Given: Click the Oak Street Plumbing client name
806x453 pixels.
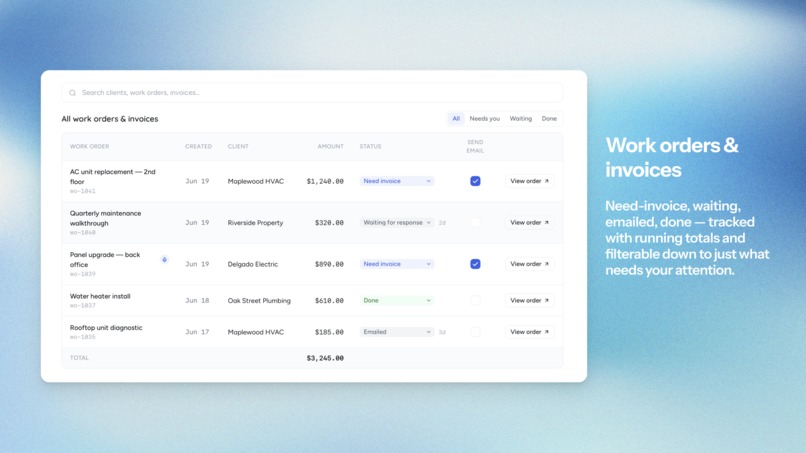Looking at the screenshot, I should click(259, 301).
